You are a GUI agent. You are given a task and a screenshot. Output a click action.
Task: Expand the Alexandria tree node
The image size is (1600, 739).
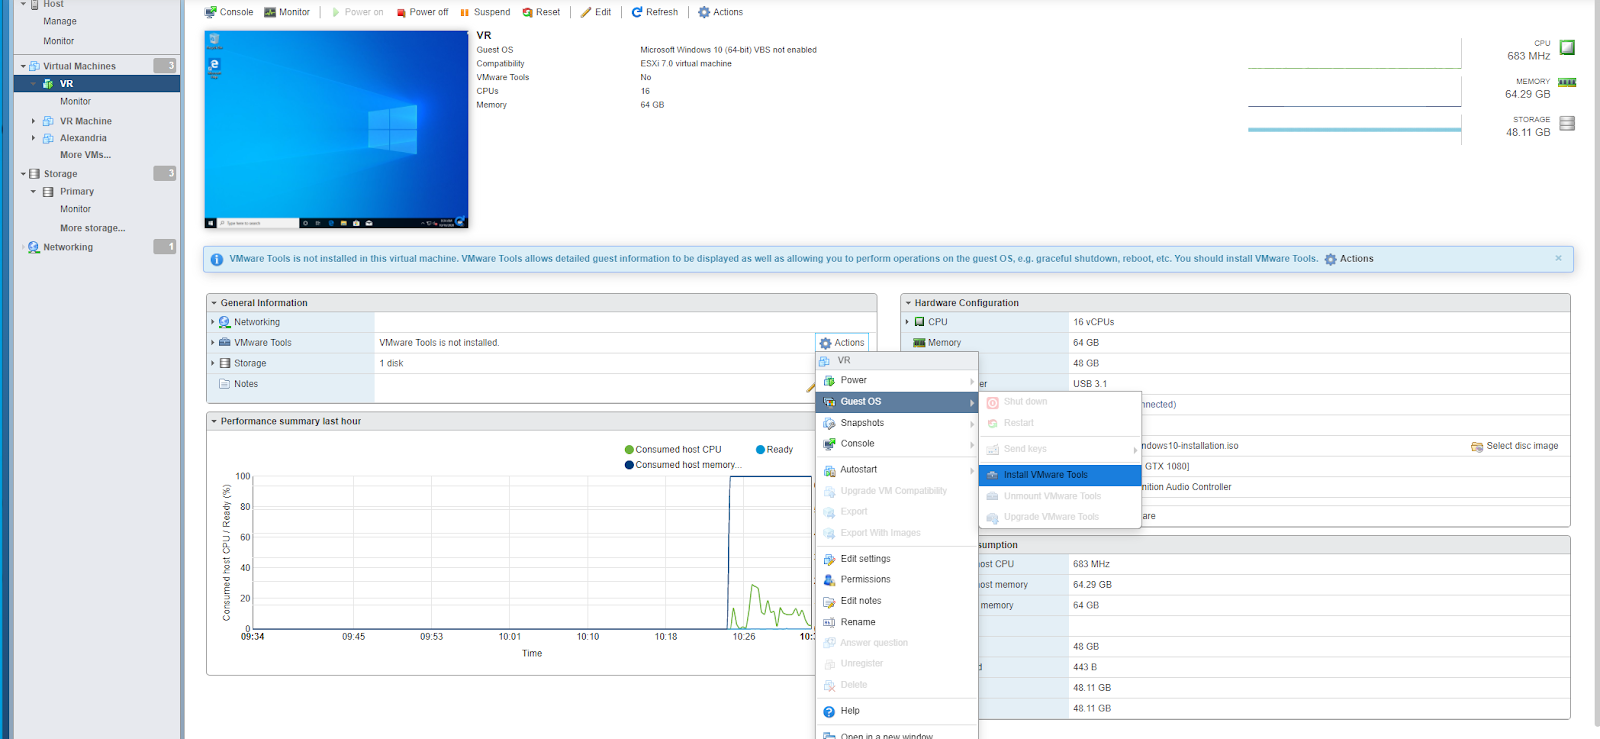tap(33, 138)
